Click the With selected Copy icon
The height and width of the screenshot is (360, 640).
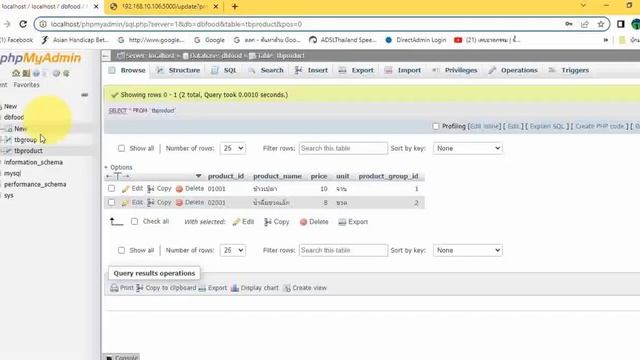point(268,222)
